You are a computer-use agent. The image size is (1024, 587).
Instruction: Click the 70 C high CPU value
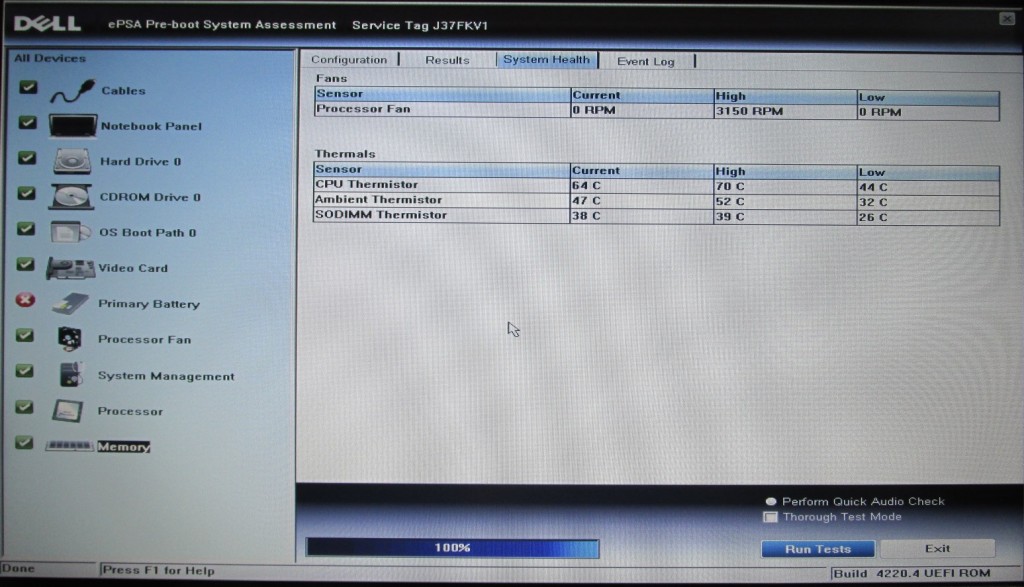point(729,186)
